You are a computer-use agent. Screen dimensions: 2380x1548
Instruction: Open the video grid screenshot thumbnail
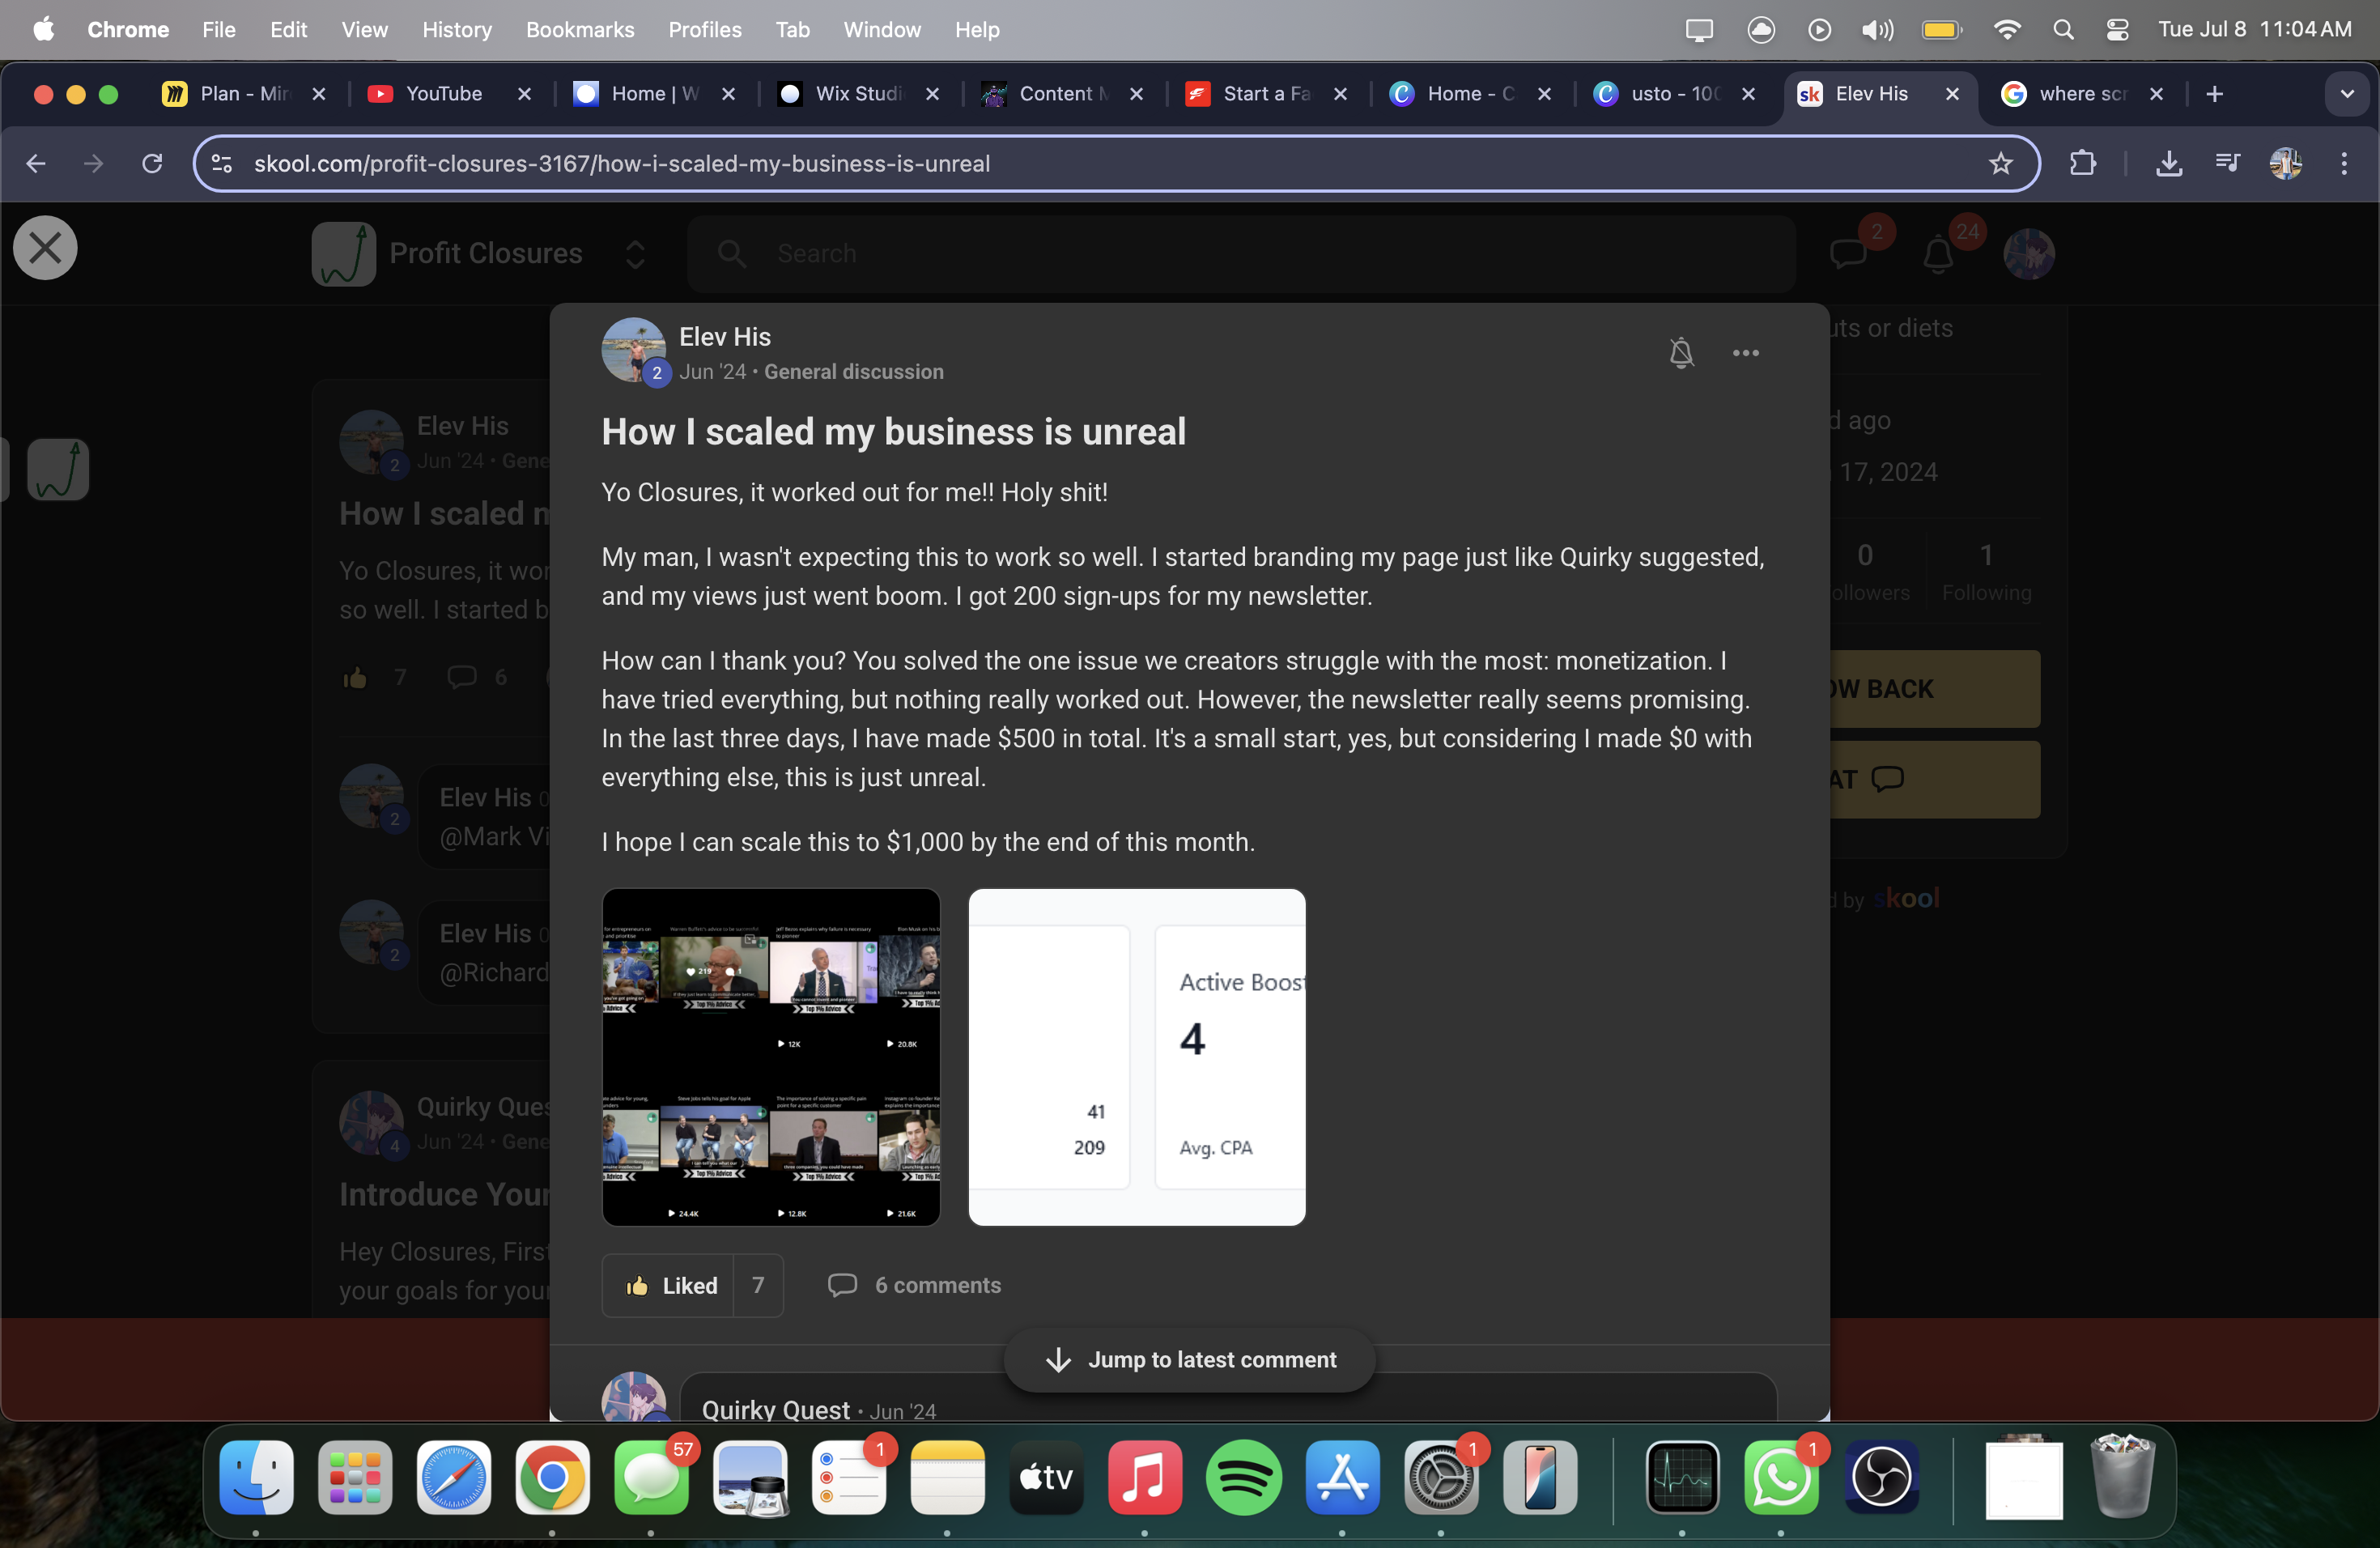click(x=770, y=1057)
